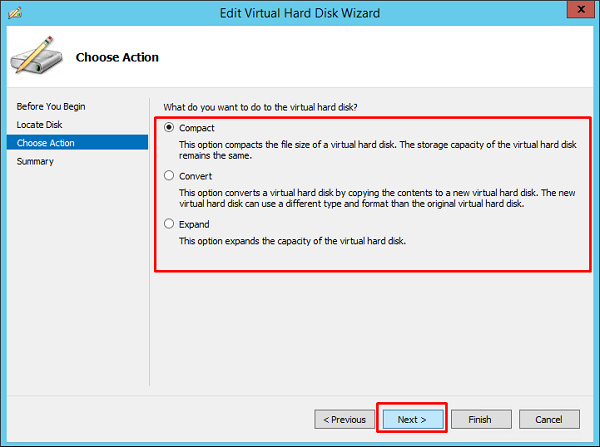Click the window title text

tap(299, 12)
